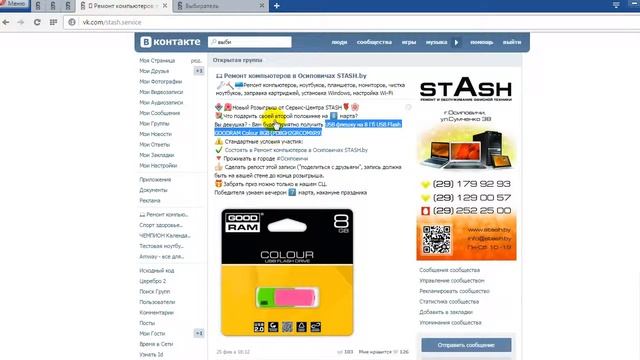This screenshot has height=360, width=640.
Task: Open Спорт здоровье.. in sidebar
Action: point(161,225)
